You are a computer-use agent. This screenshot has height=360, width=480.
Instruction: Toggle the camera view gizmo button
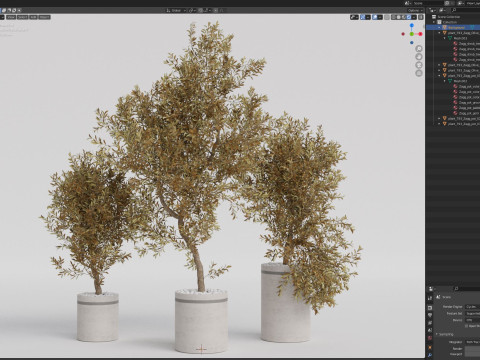click(x=419, y=65)
